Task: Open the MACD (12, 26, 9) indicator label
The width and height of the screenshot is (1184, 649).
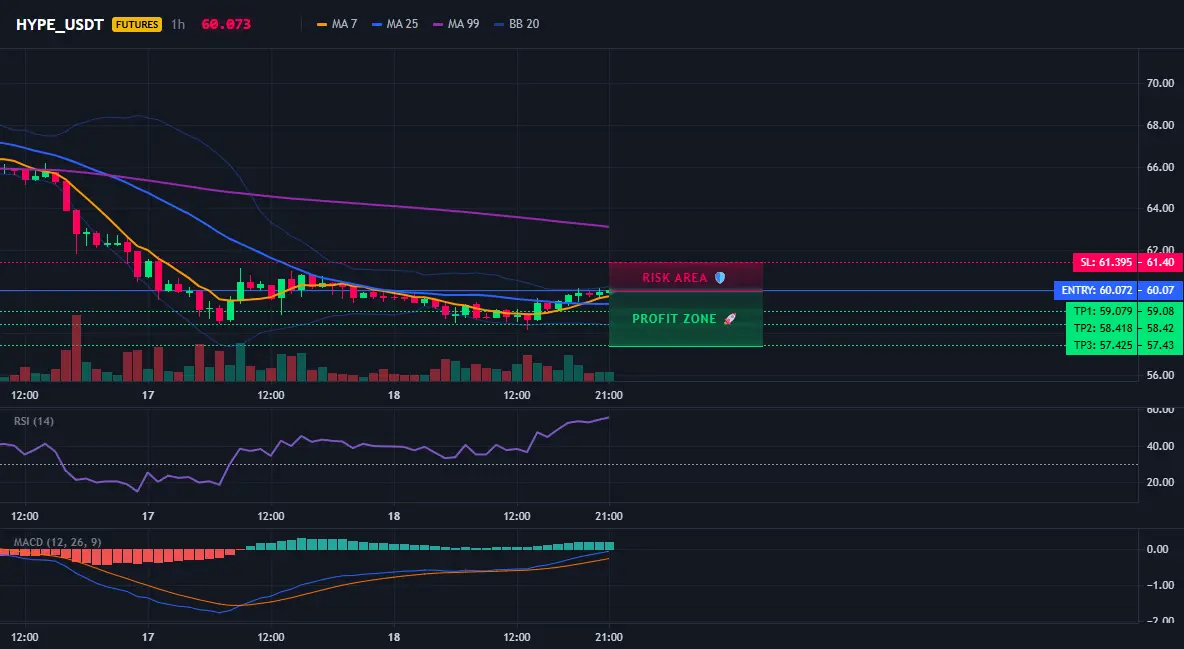Action: (57, 542)
